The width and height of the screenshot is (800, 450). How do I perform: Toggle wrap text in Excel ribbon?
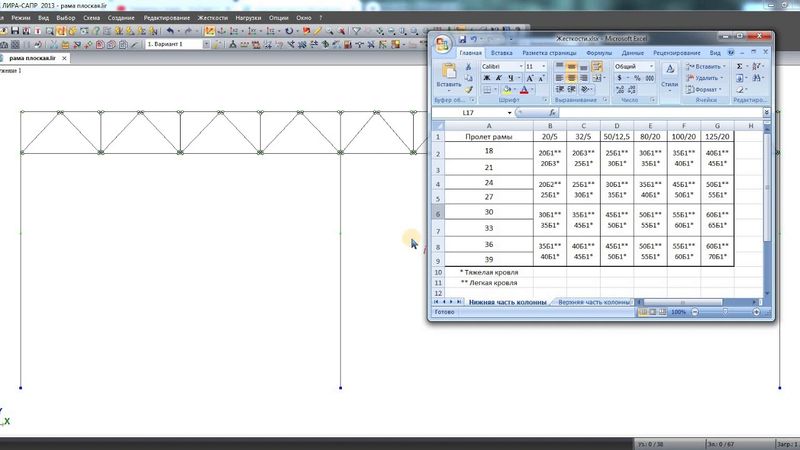597,66
